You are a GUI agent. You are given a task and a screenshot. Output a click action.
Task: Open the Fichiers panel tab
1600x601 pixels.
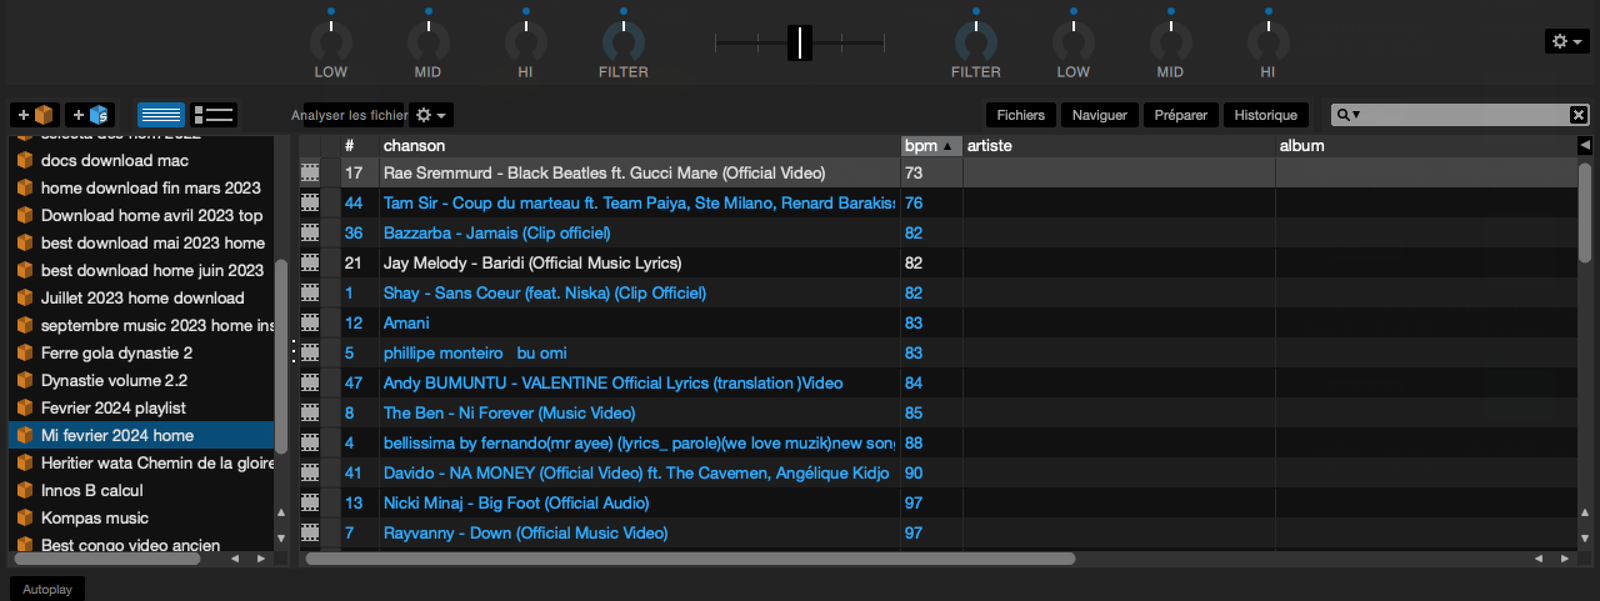point(1020,115)
